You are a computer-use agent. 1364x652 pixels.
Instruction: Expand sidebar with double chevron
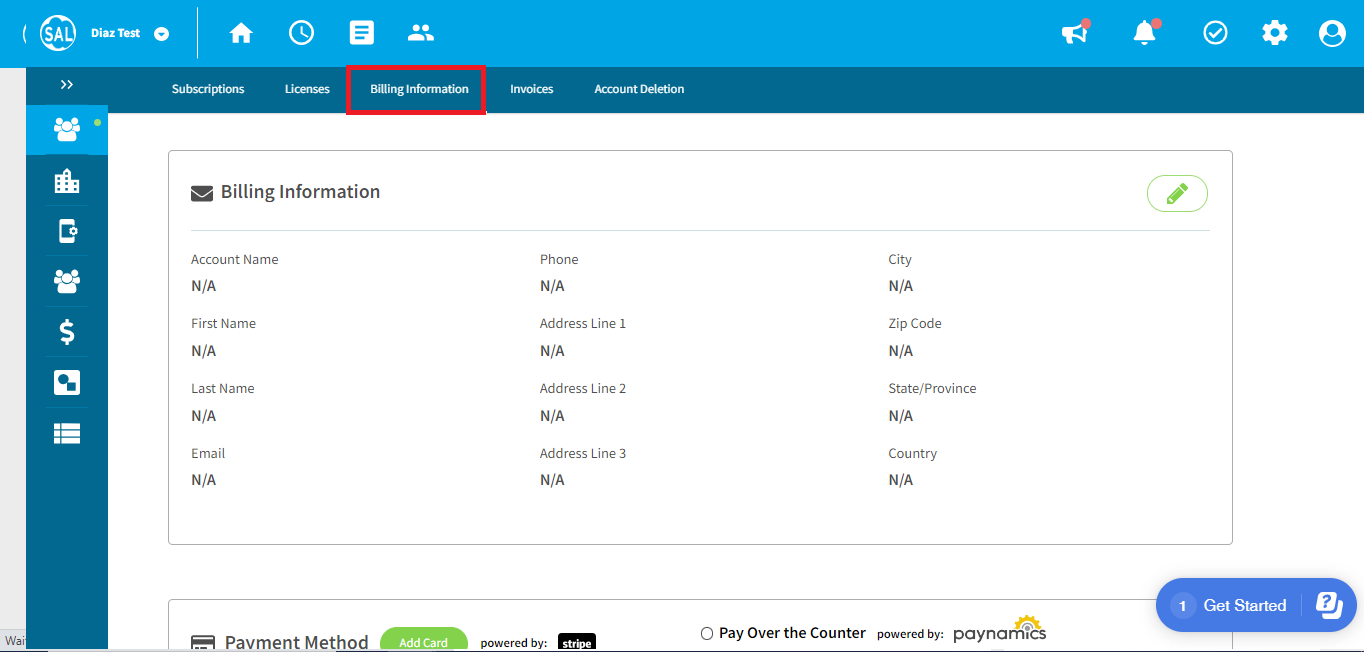tap(67, 85)
